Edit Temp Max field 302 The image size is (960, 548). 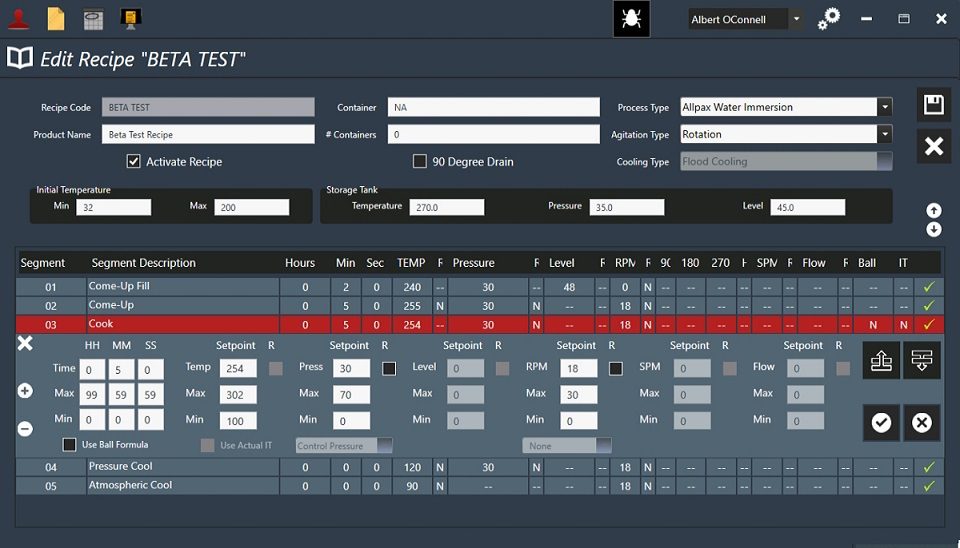tap(238, 394)
